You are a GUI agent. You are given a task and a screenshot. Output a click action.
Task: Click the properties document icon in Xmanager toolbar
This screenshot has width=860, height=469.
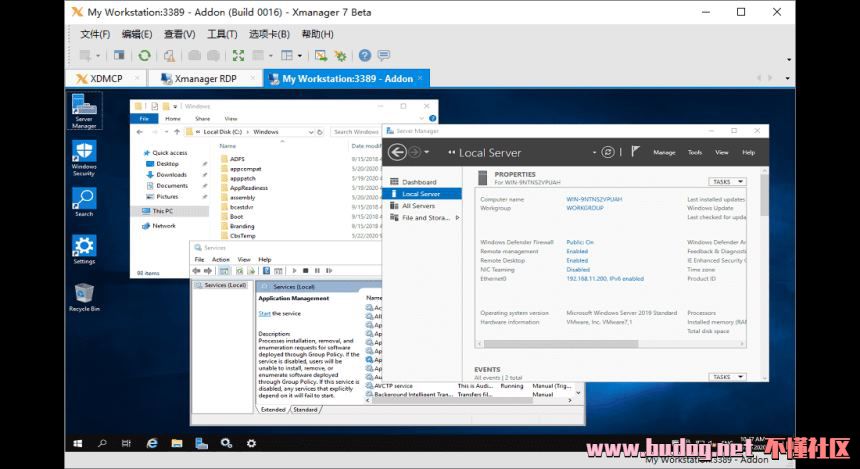[x=169, y=55]
